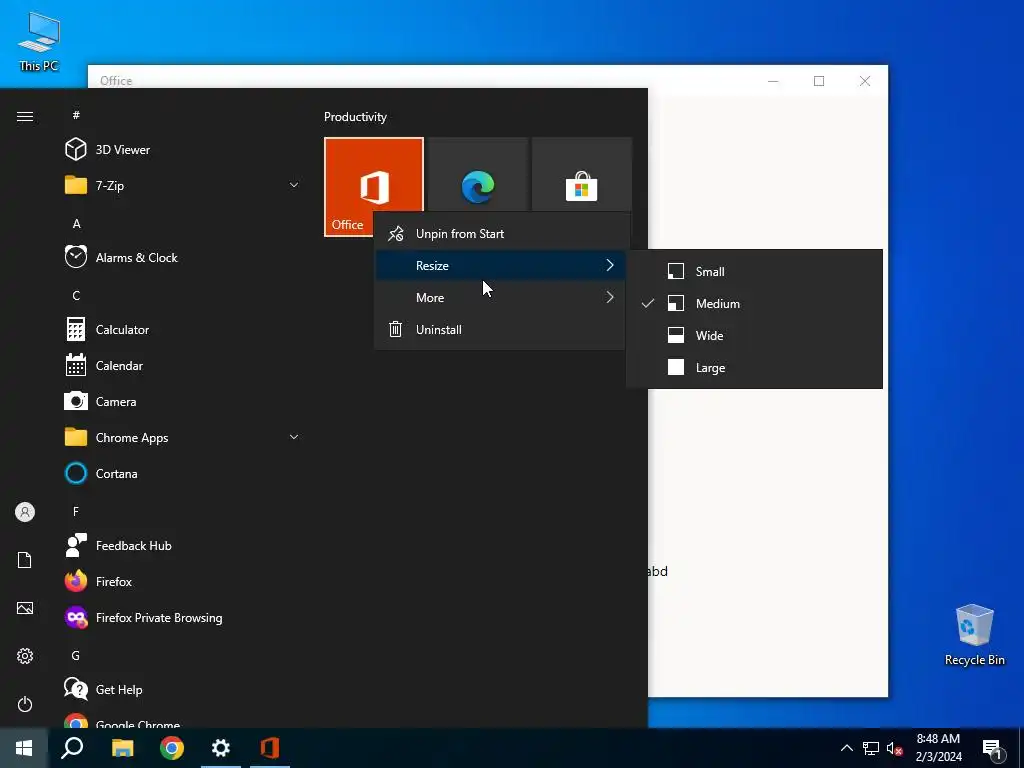
Task: Open the Resize submenu entry
Action: [500, 266]
